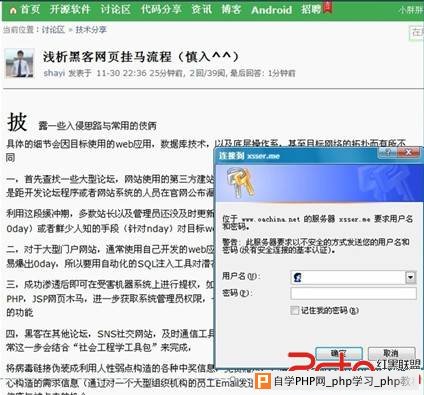Enable the 记住我的密码 checkbox

coord(294,311)
